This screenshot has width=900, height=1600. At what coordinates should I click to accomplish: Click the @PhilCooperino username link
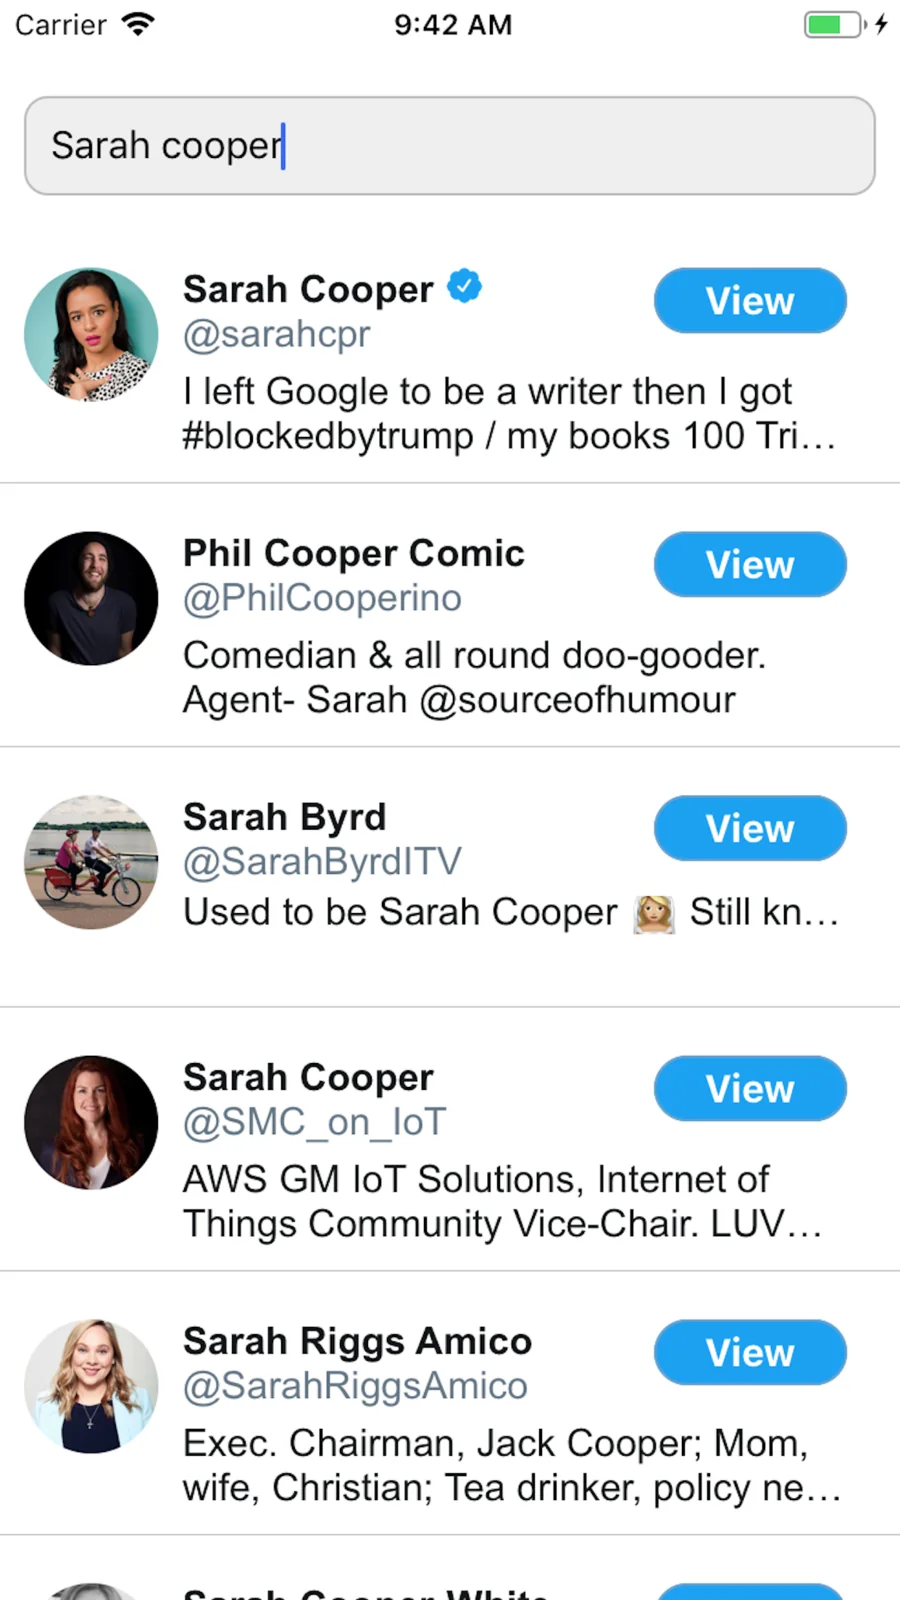click(321, 597)
